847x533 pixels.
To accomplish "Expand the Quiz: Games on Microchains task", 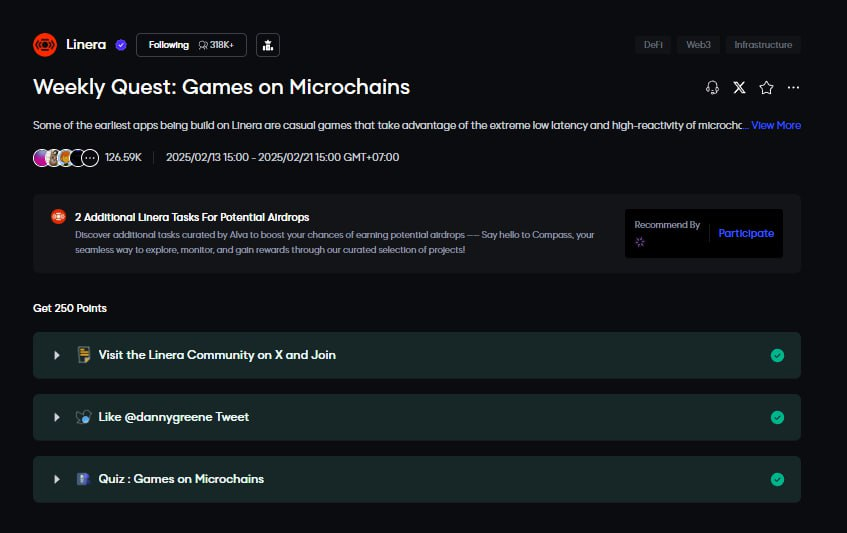I will coord(57,480).
